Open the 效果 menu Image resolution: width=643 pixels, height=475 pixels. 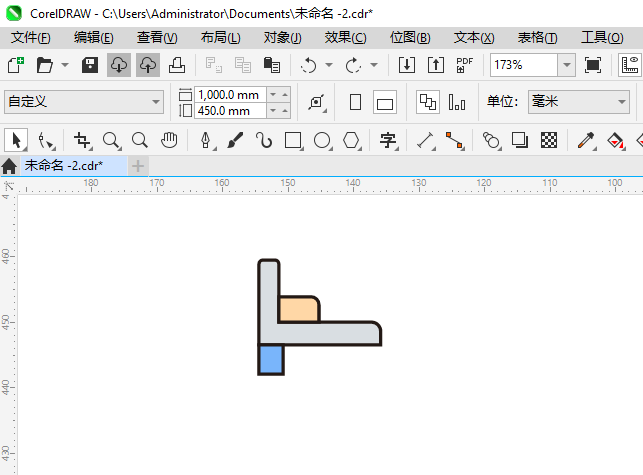point(345,37)
